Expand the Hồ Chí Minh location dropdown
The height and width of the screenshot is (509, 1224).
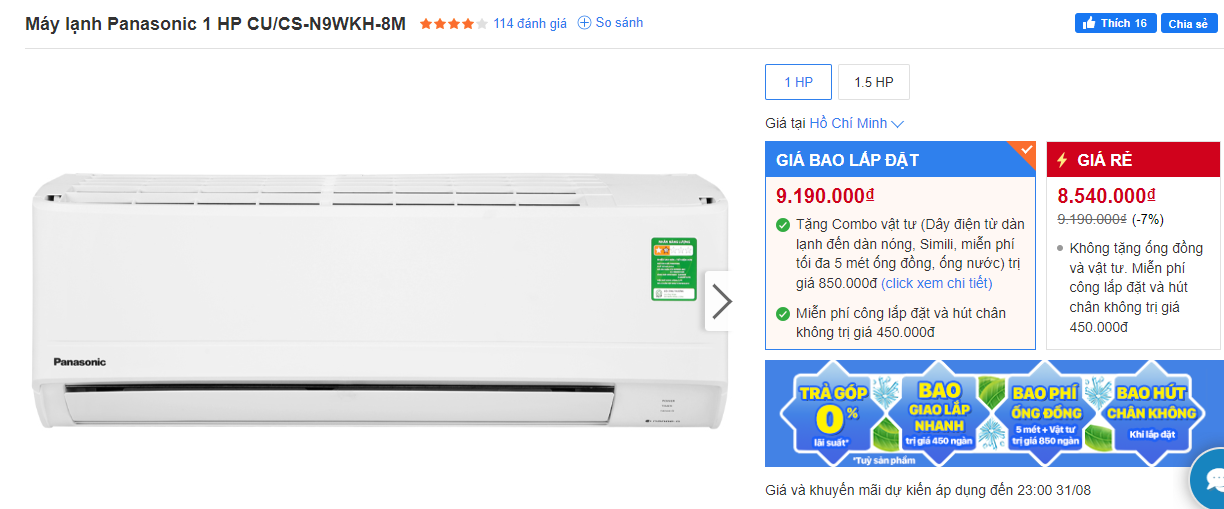[856, 124]
